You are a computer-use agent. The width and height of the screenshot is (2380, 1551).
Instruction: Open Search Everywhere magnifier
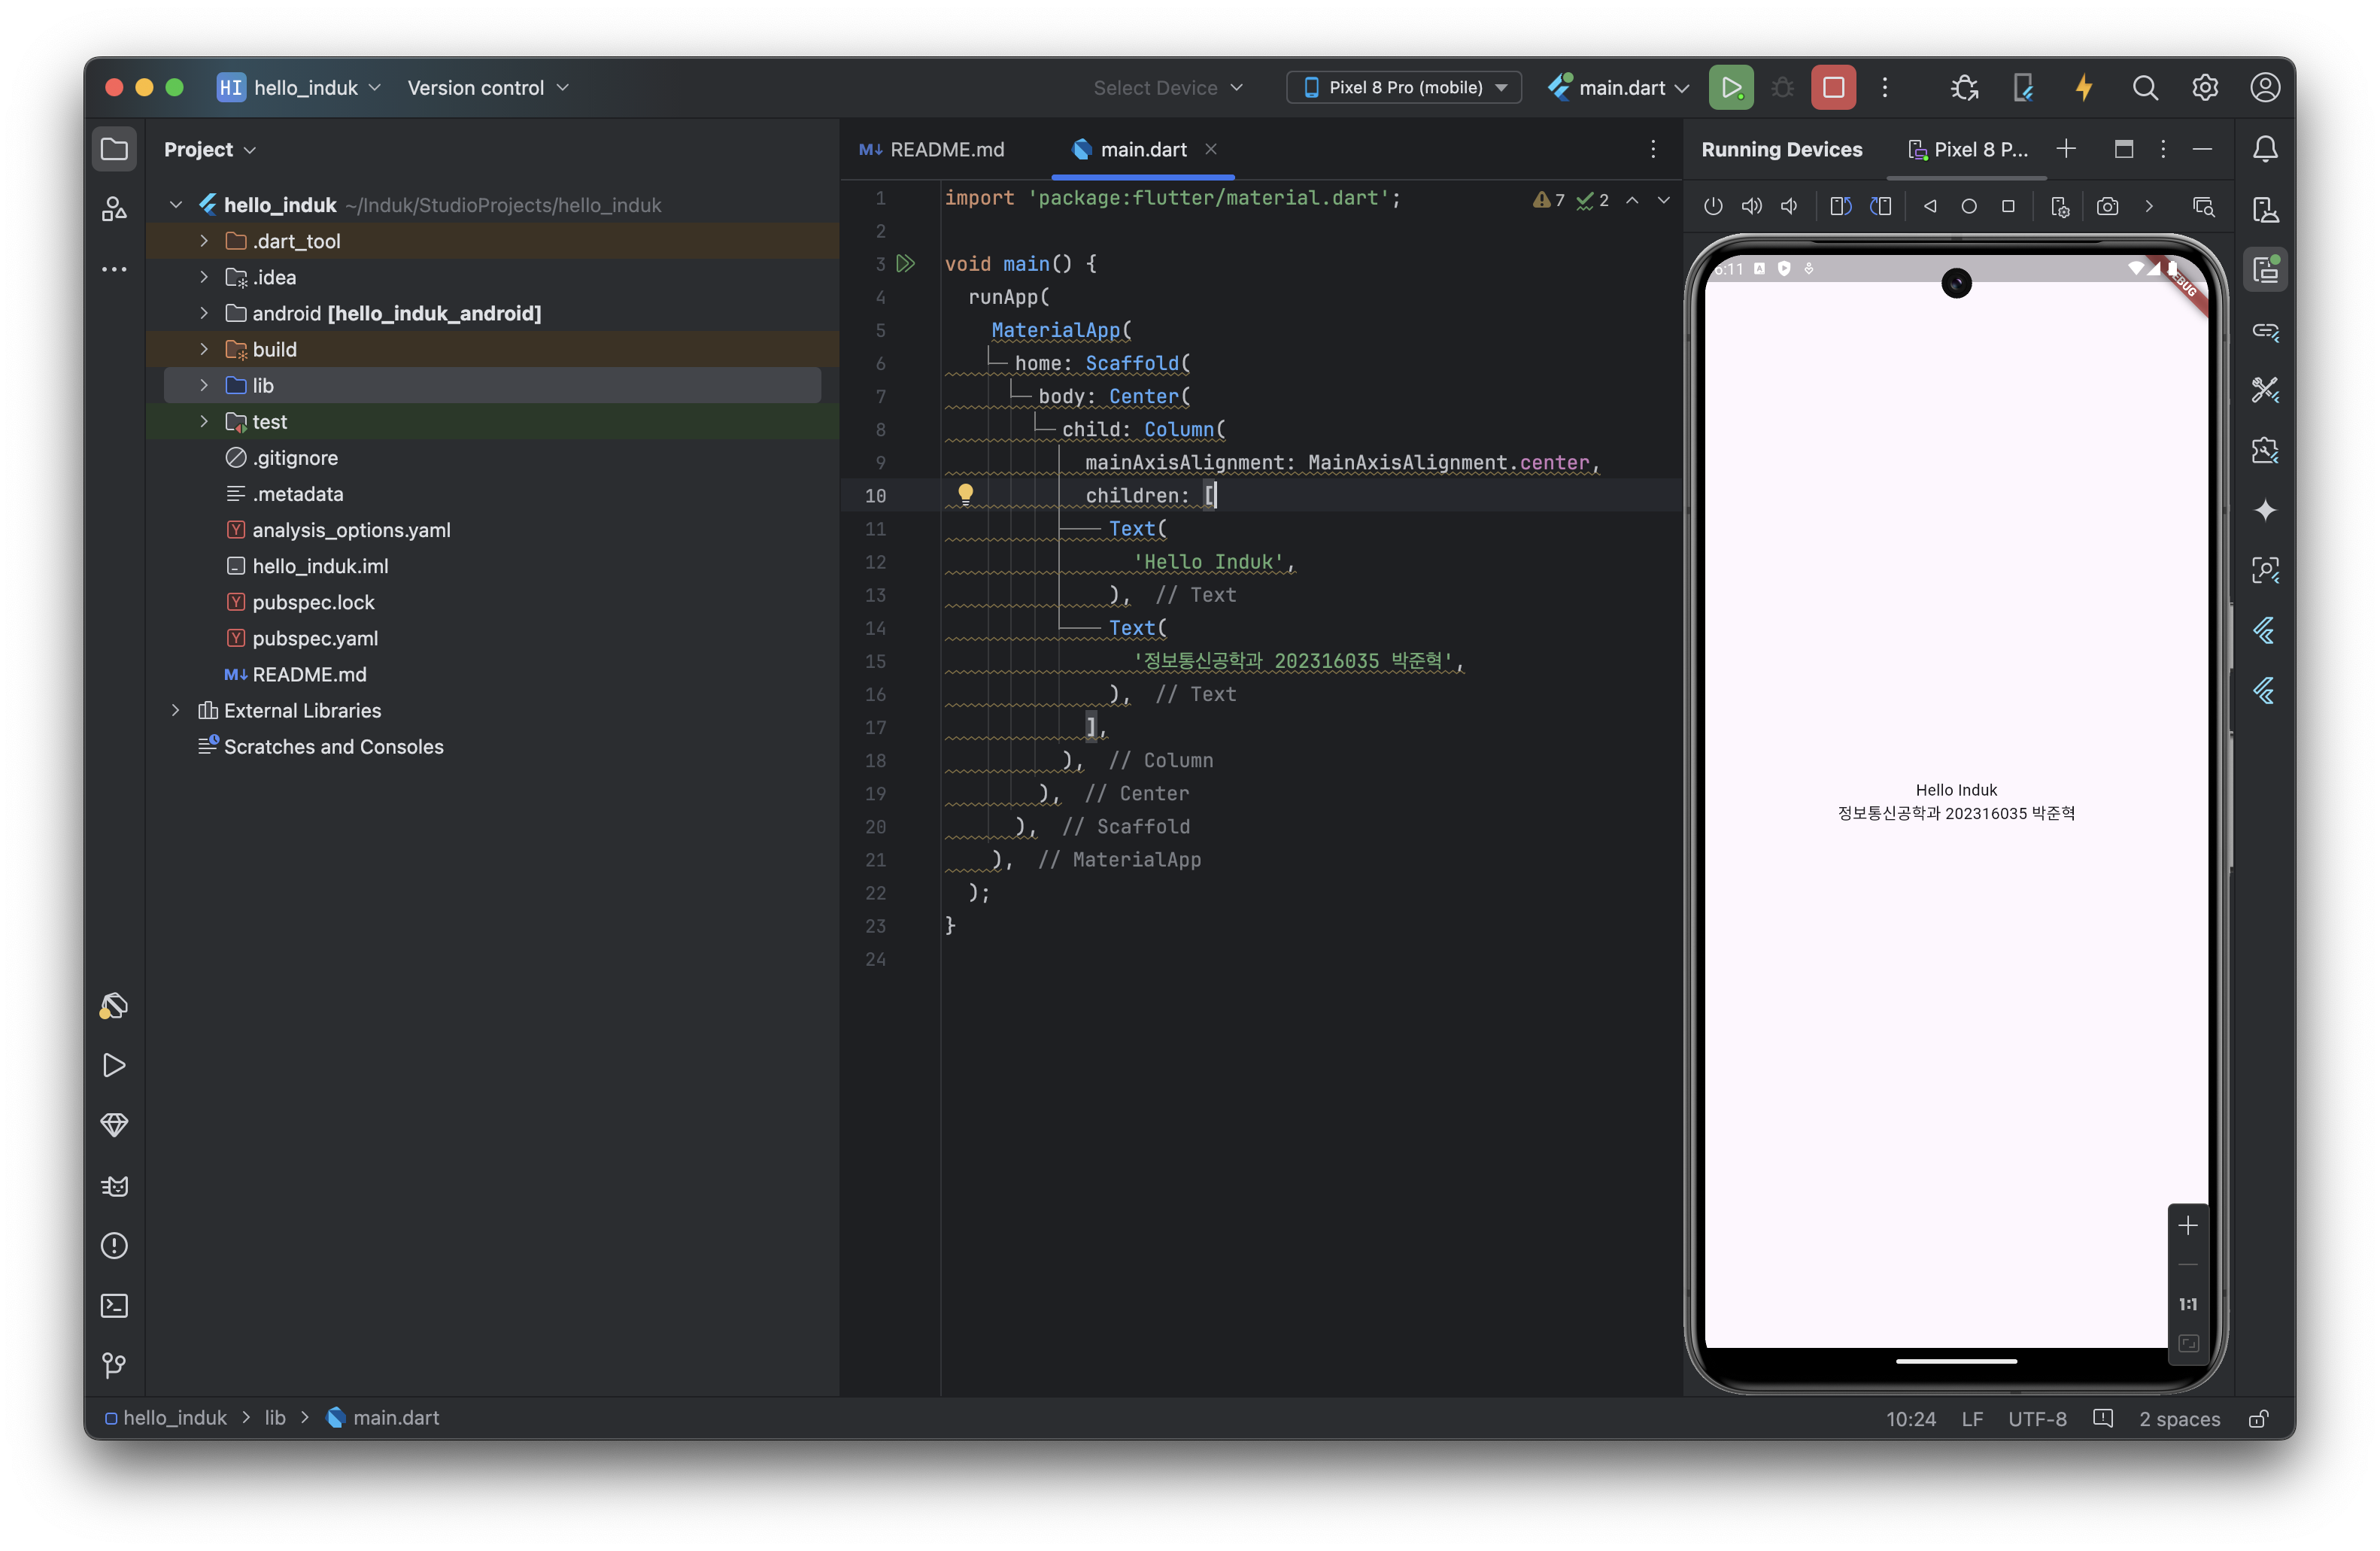tap(2144, 88)
